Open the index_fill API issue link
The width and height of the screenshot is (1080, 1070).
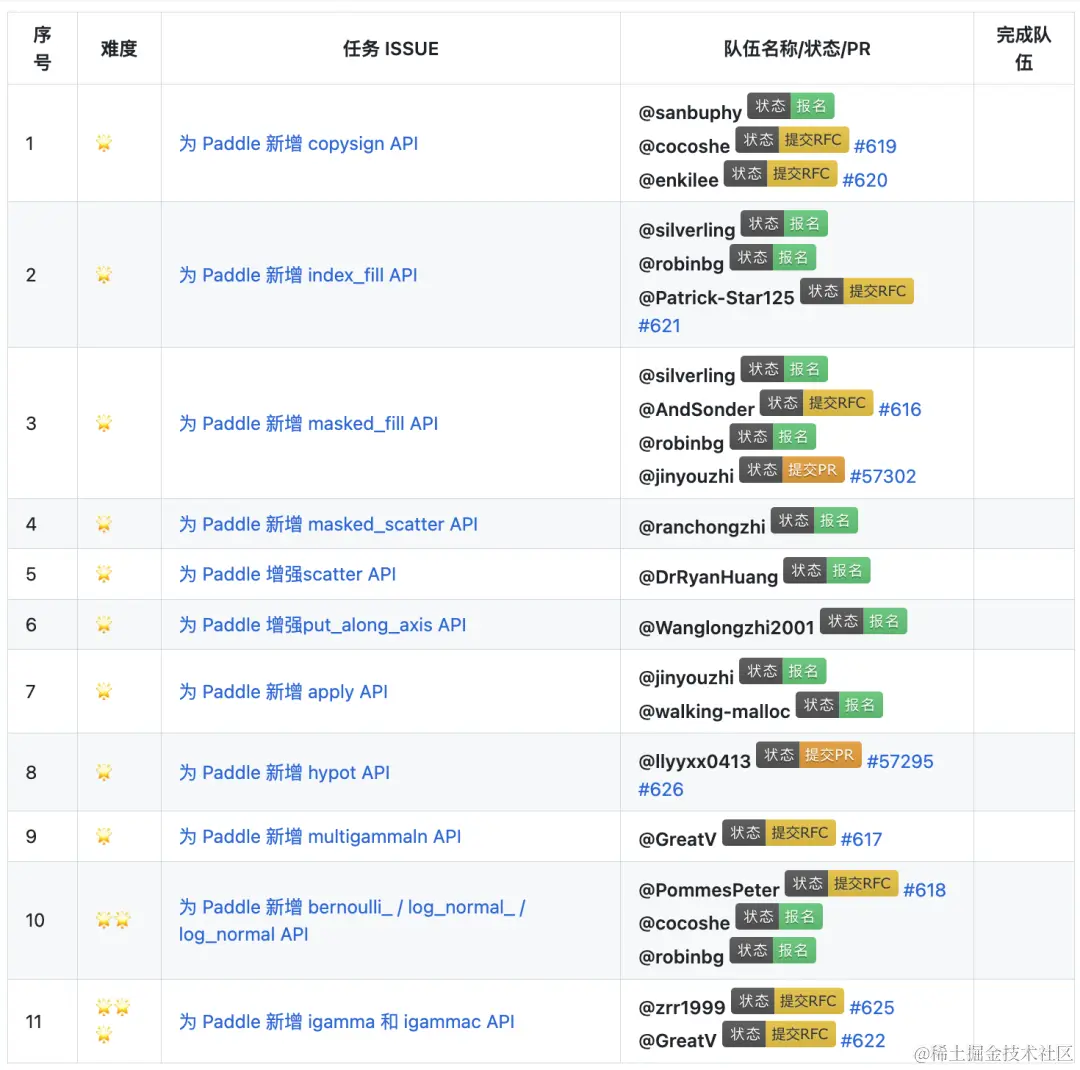click(298, 275)
